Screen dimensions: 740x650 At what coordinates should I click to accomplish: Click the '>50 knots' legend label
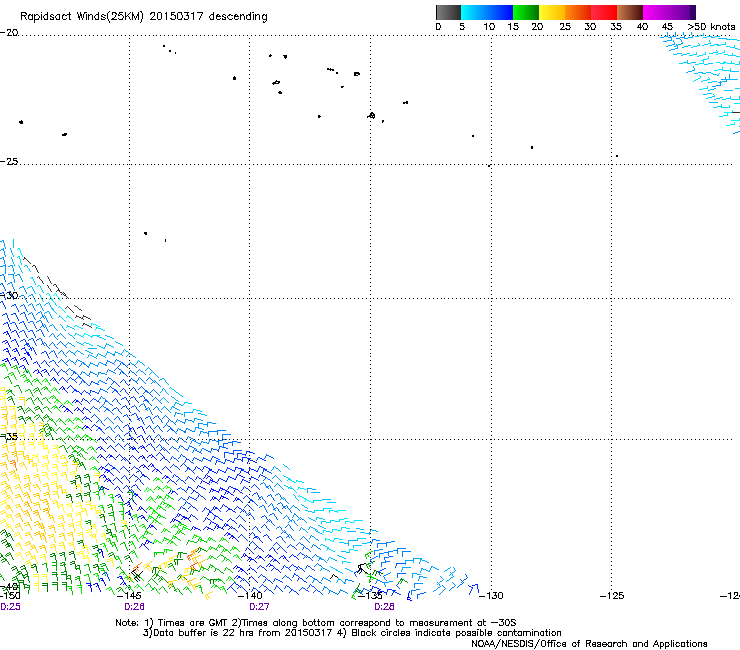coord(711,27)
